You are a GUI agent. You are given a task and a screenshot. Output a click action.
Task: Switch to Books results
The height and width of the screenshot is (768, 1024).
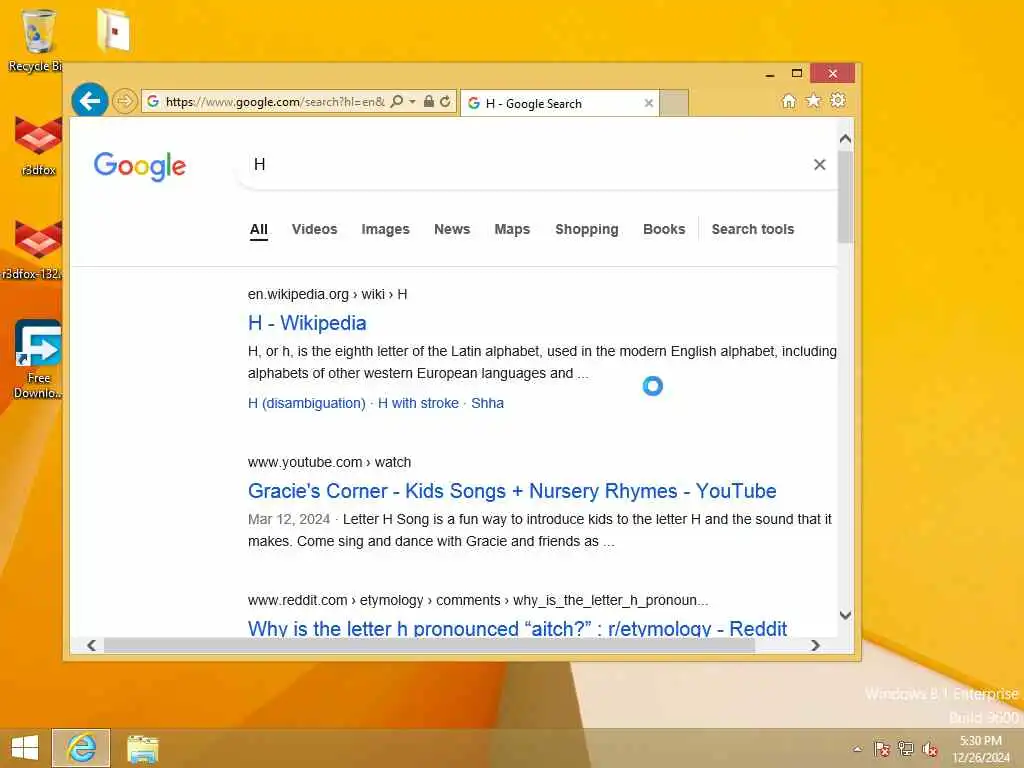tap(664, 229)
